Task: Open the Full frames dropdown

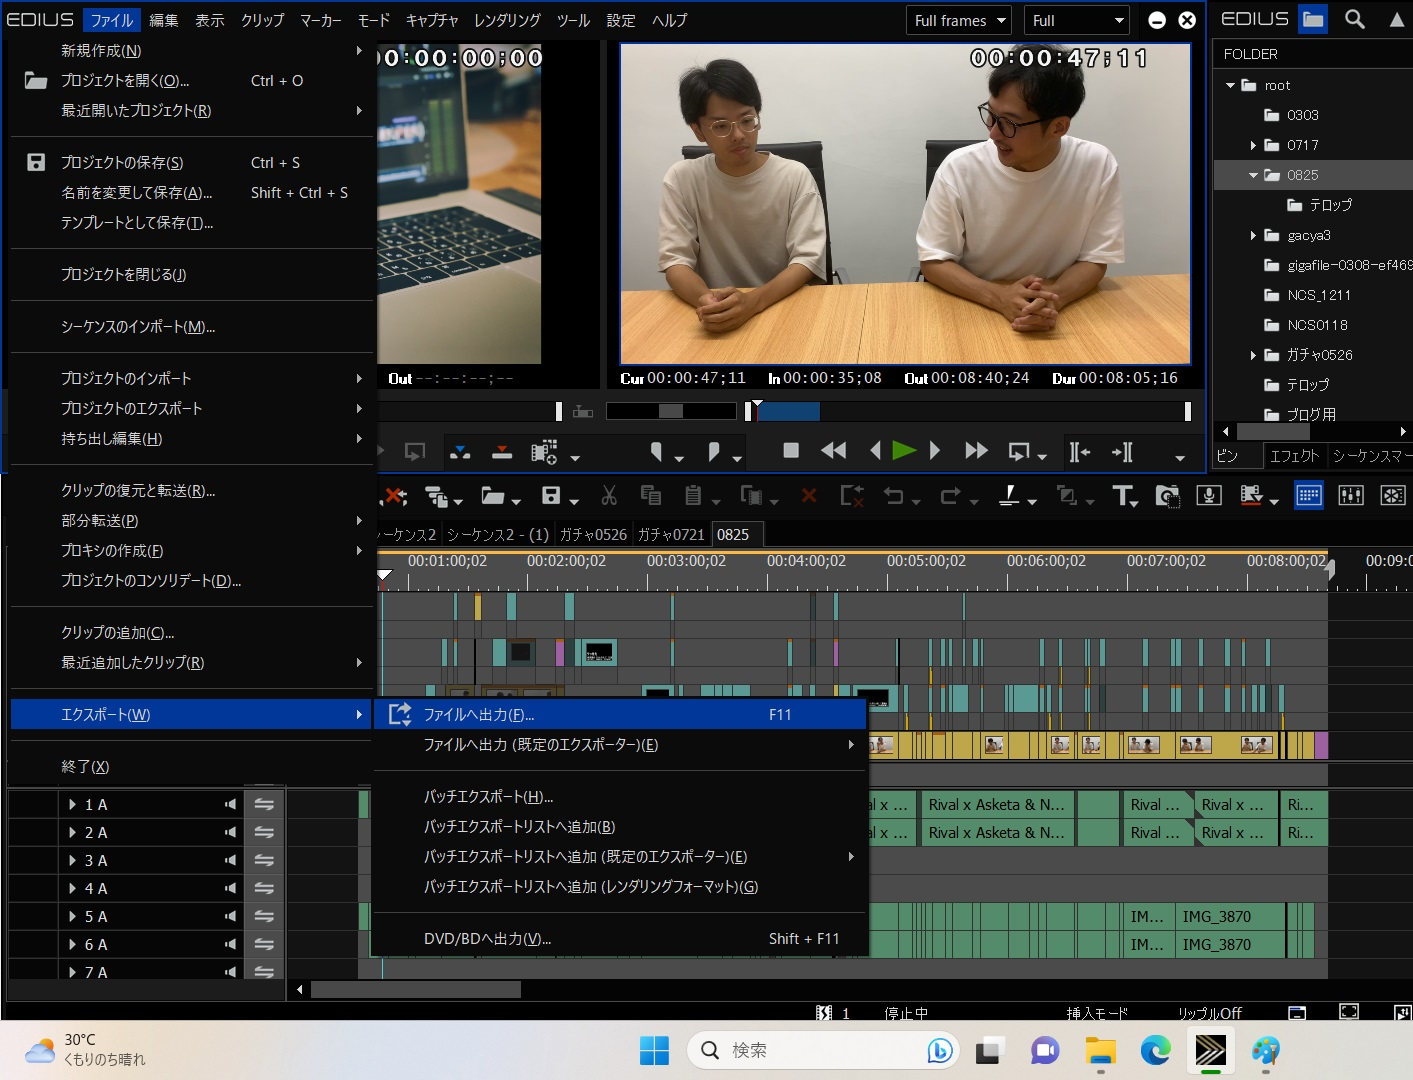Action: tap(957, 20)
